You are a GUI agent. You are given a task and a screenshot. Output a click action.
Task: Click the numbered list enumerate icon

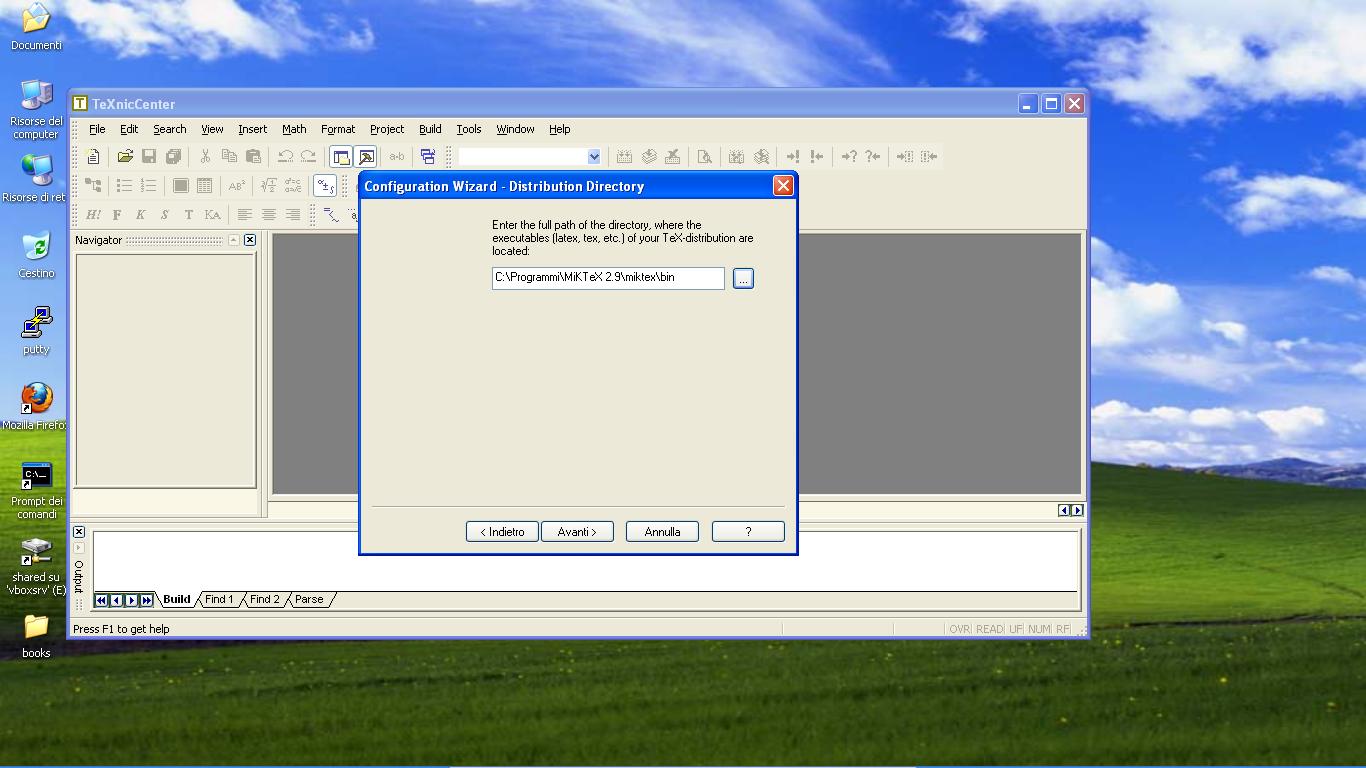click(149, 185)
